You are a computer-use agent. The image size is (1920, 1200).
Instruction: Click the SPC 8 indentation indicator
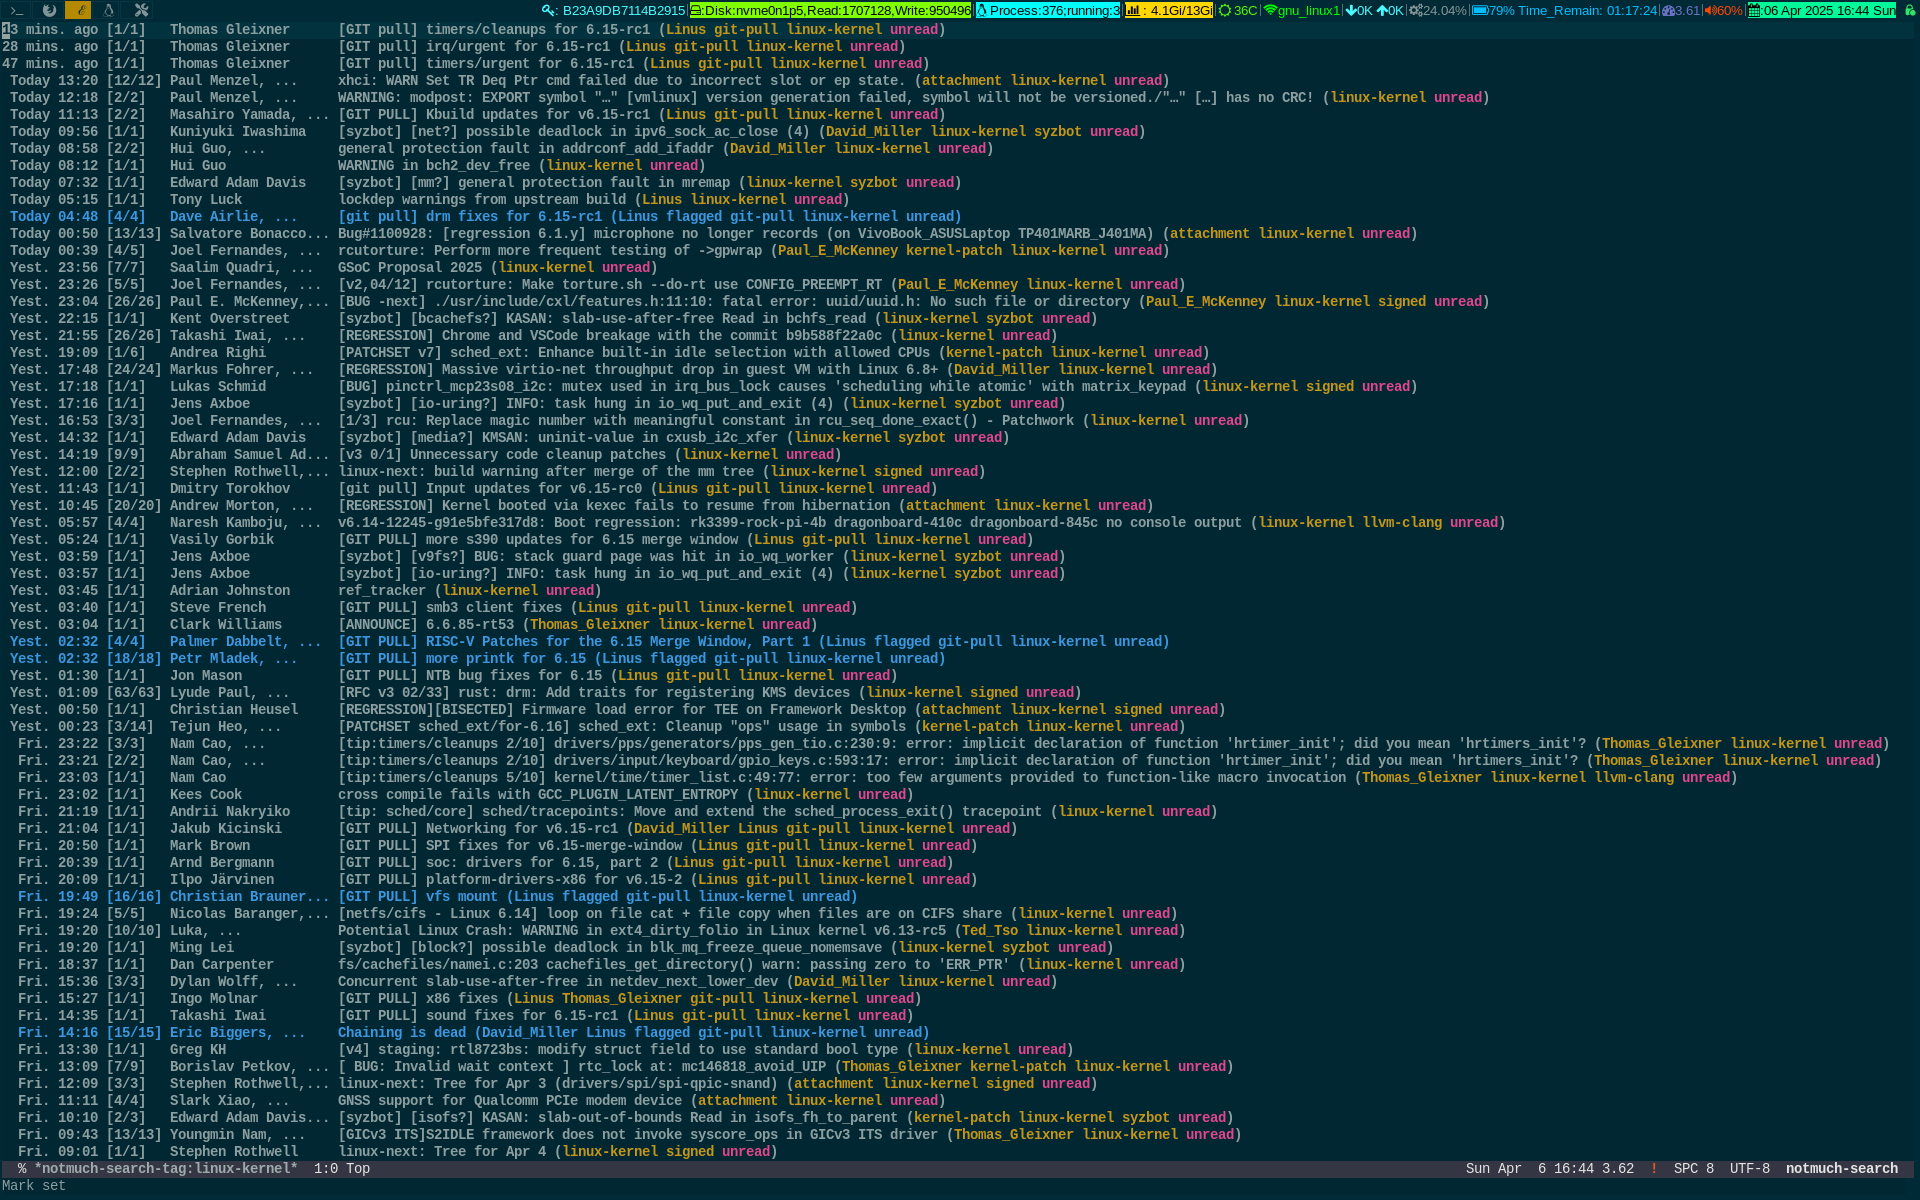tap(1693, 1168)
